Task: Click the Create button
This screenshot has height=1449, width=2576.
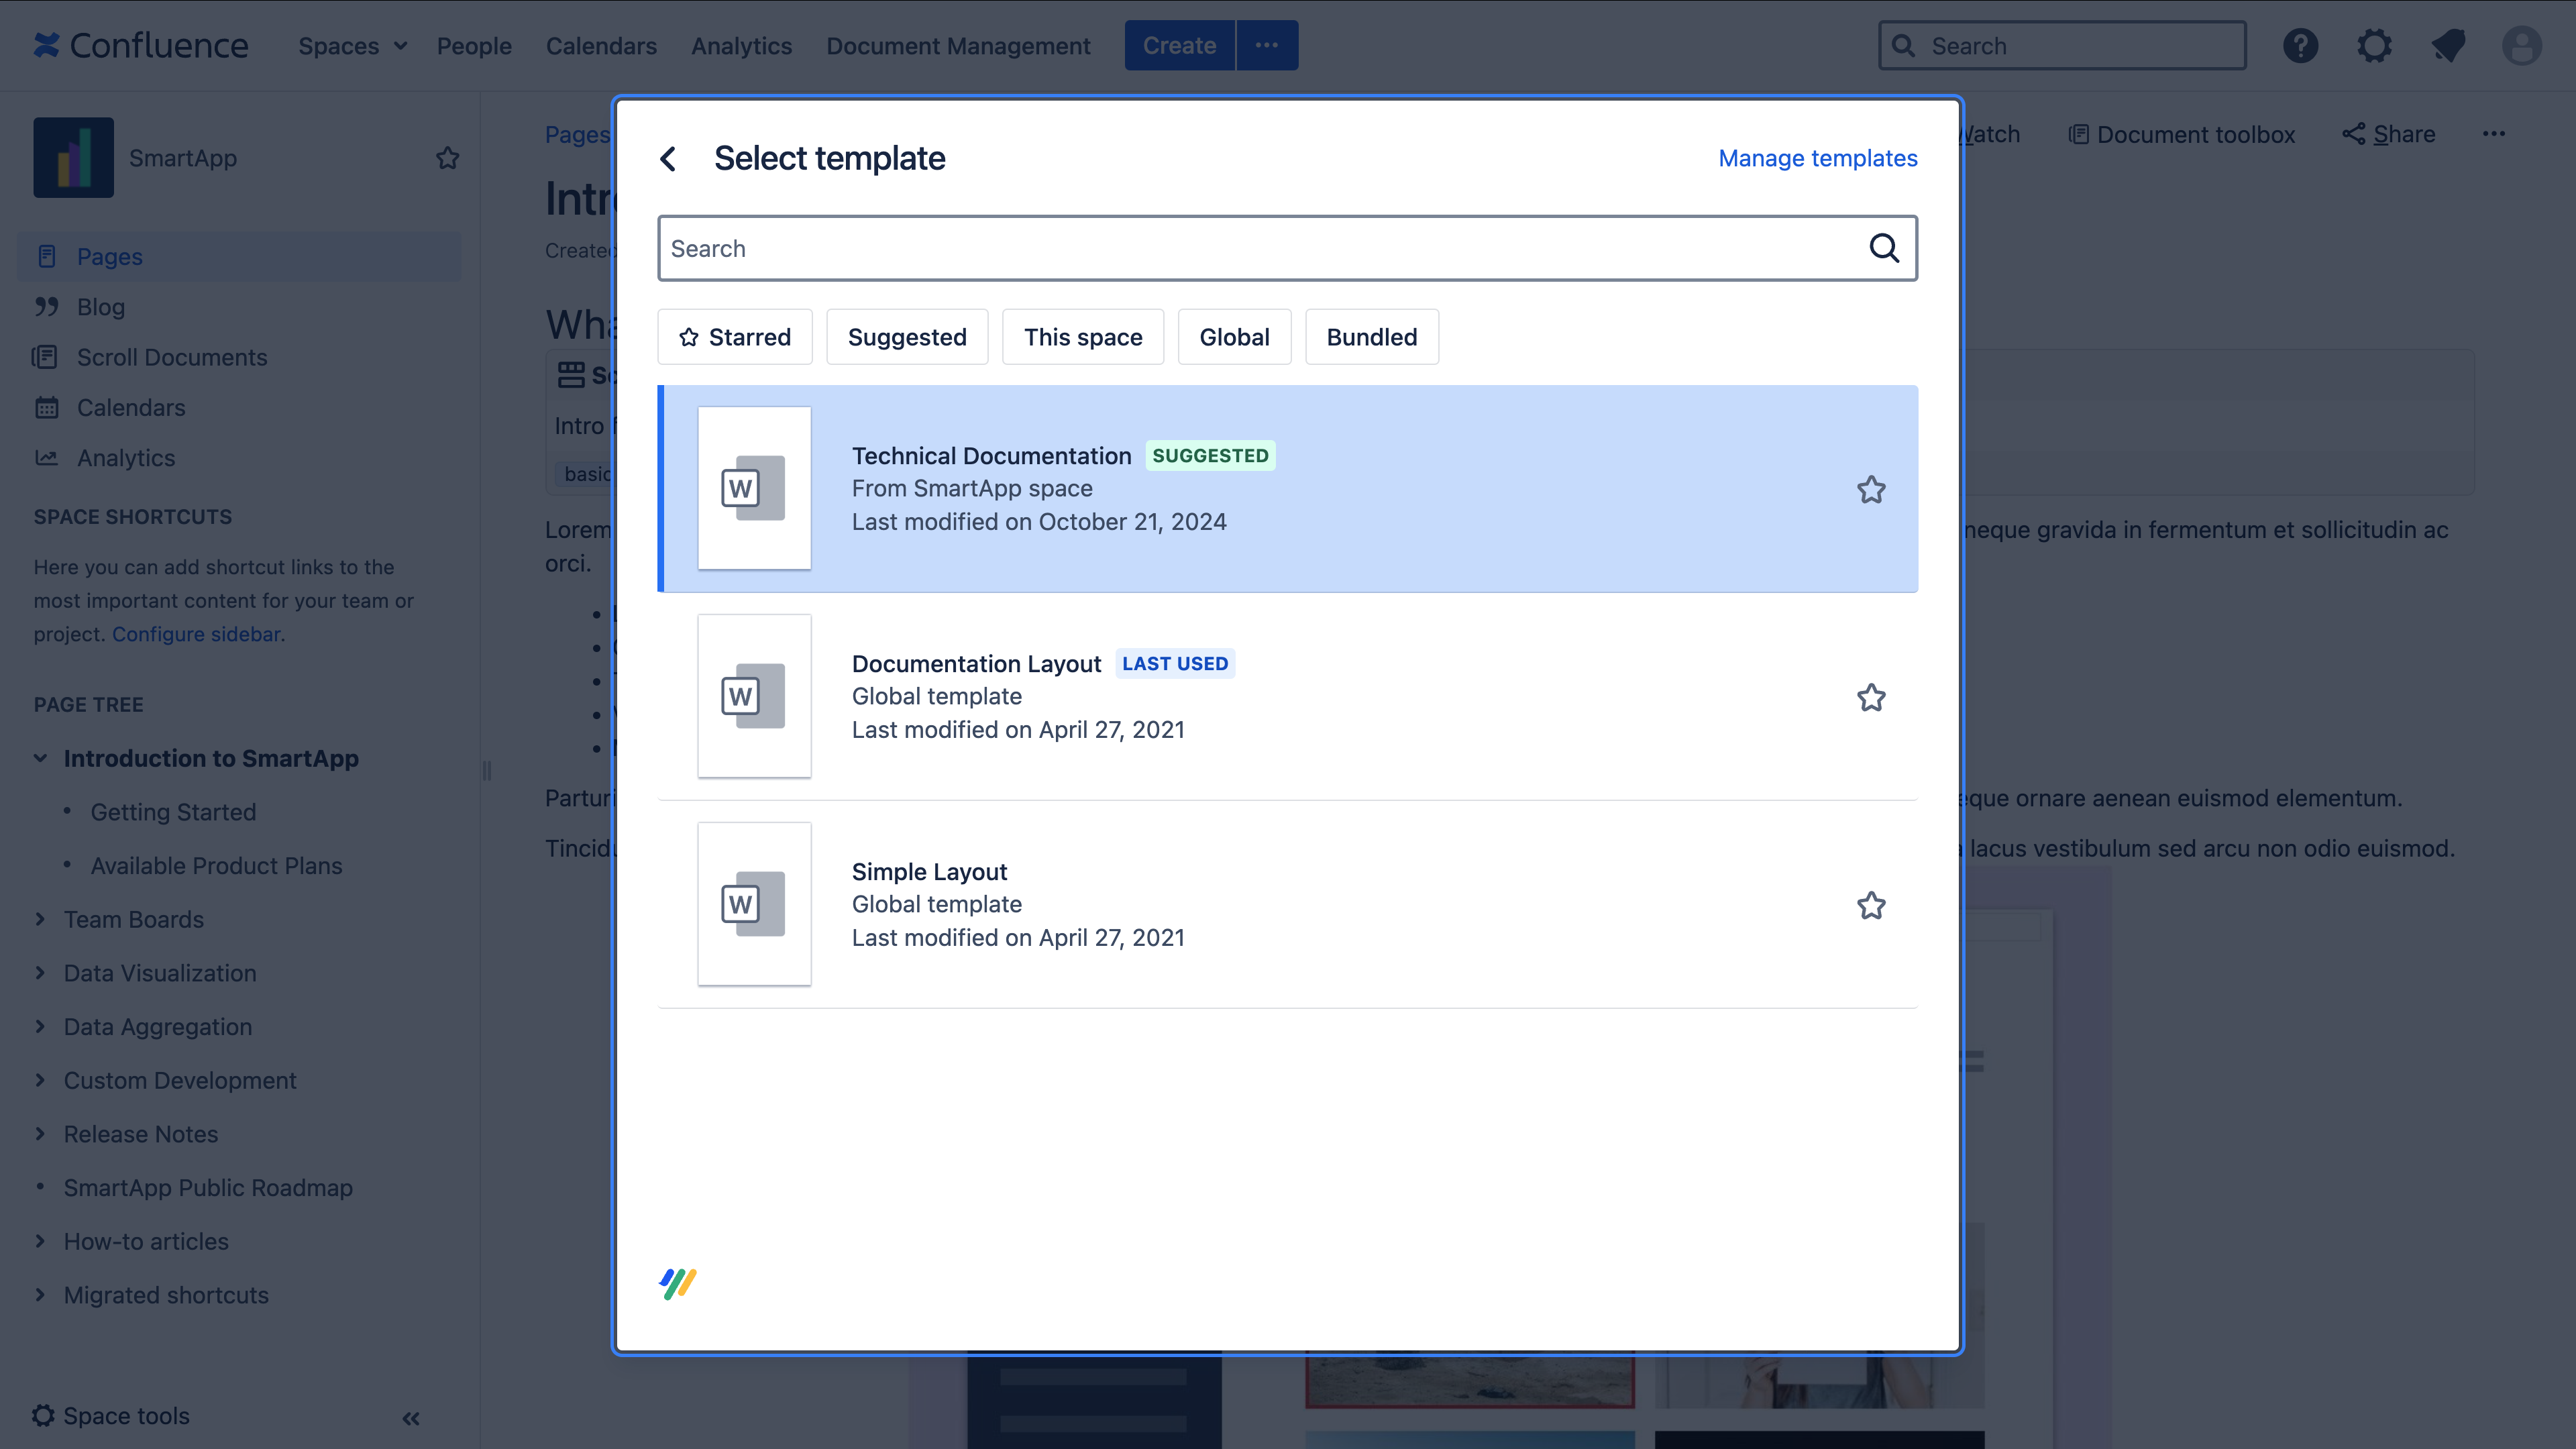Action: (x=1179, y=46)
